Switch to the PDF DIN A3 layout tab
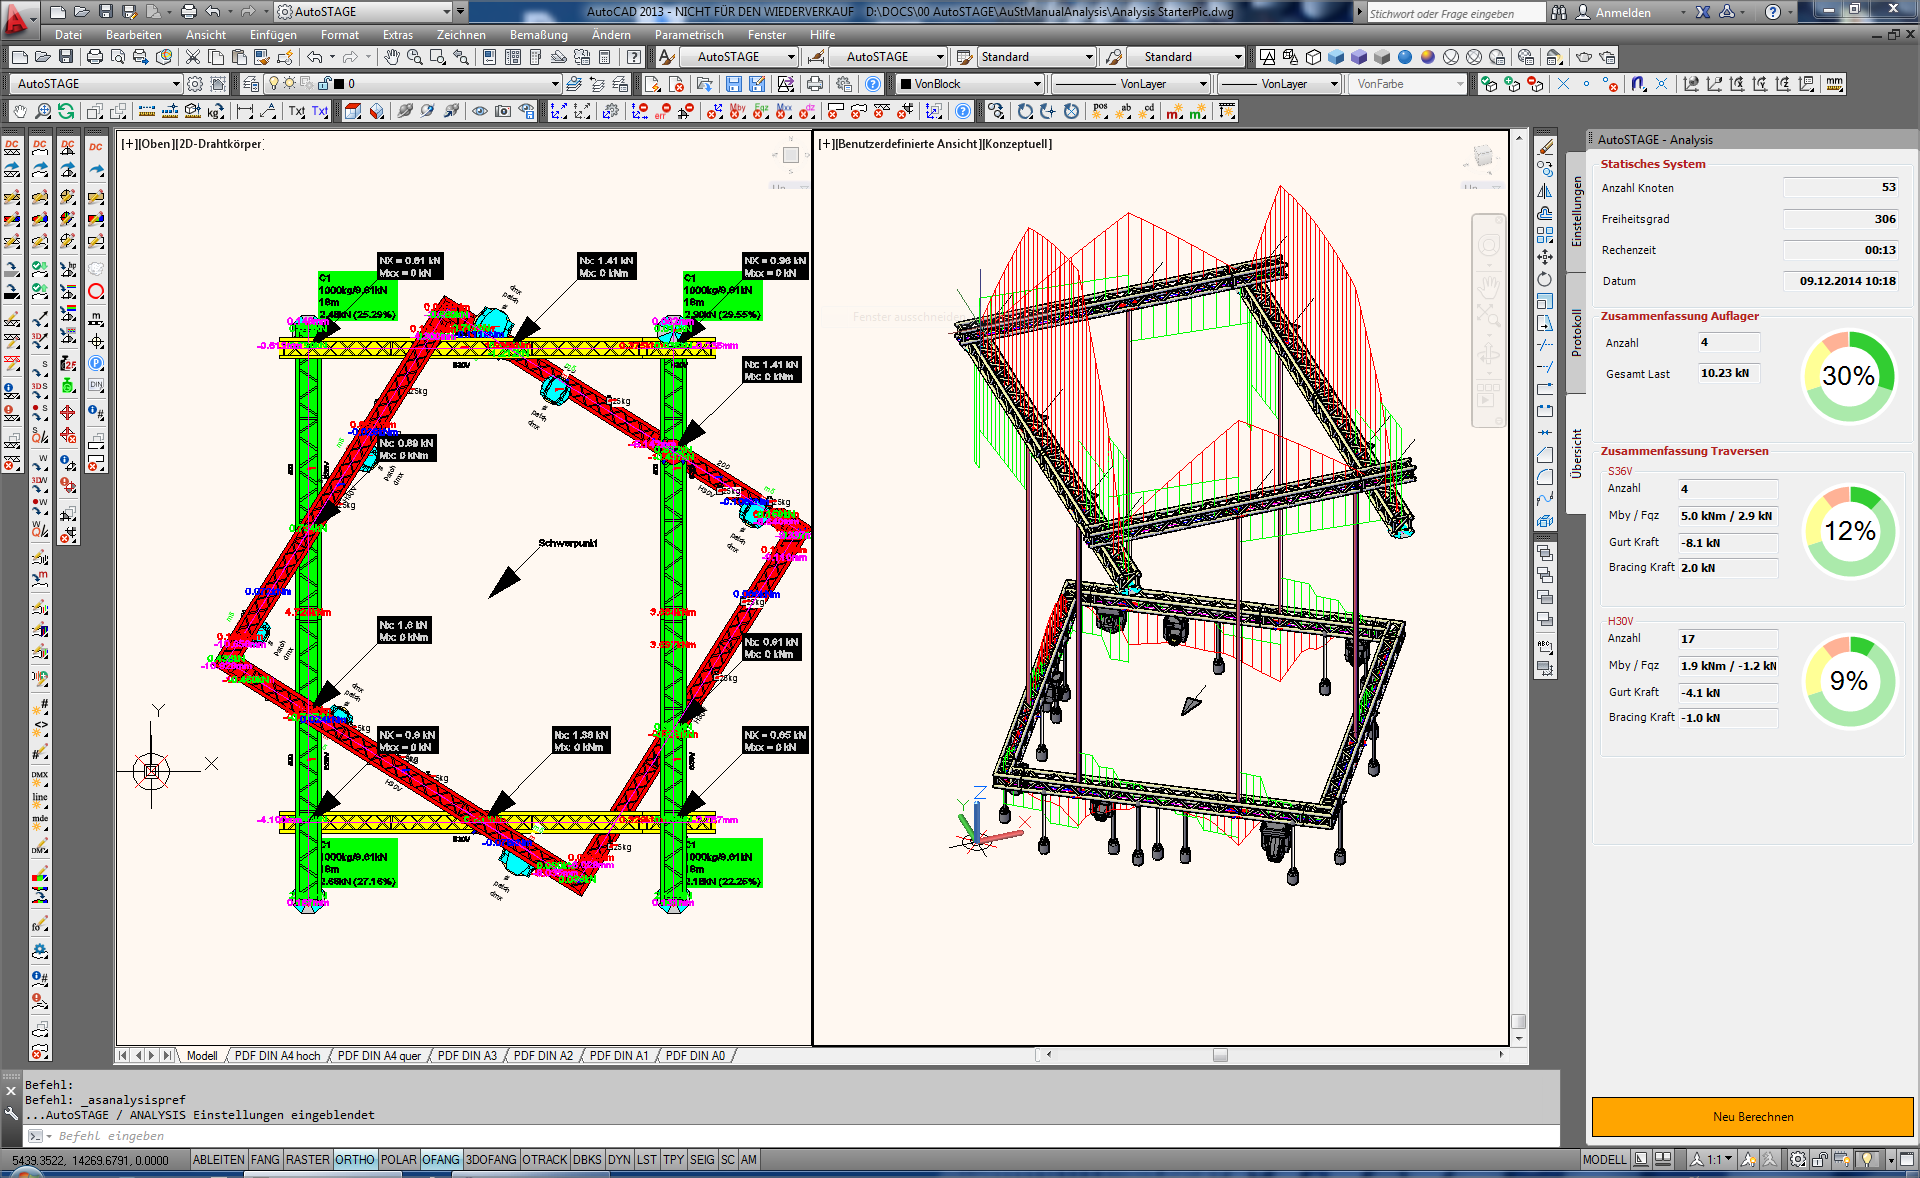The image size is (1920, 1178). pos(467,1056)
